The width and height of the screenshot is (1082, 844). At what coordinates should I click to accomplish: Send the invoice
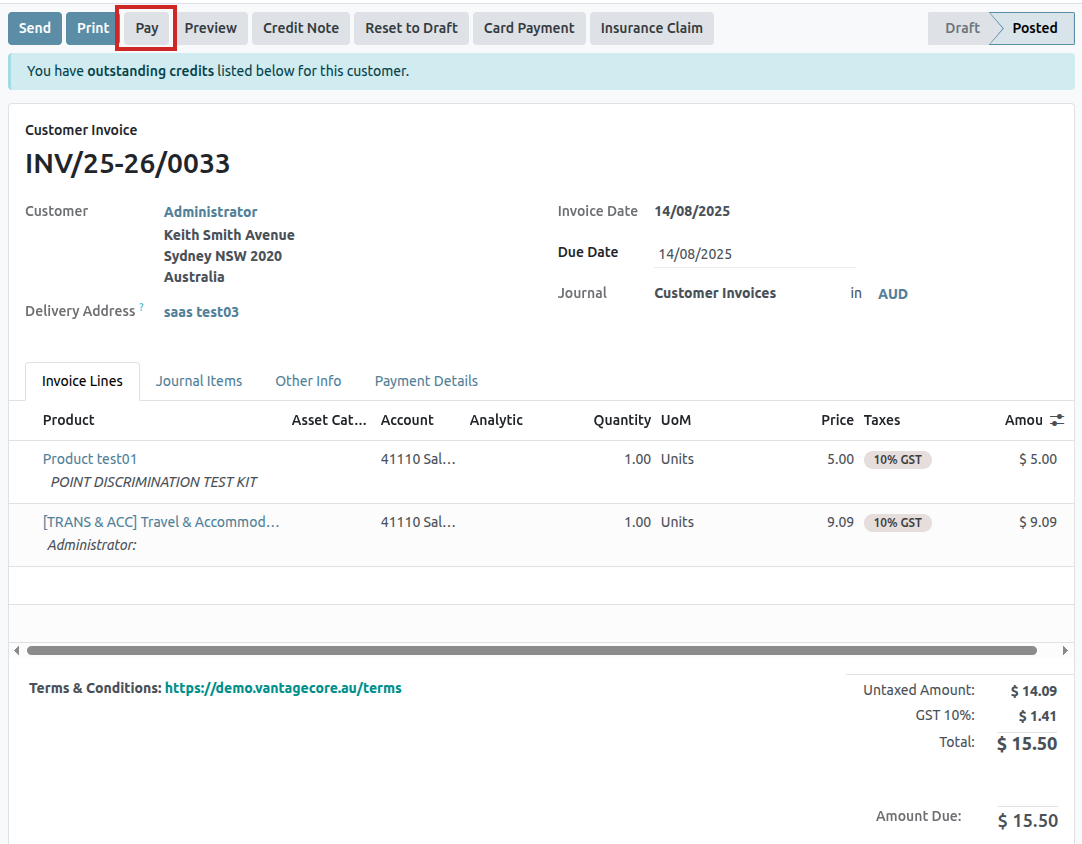(35, 28)
